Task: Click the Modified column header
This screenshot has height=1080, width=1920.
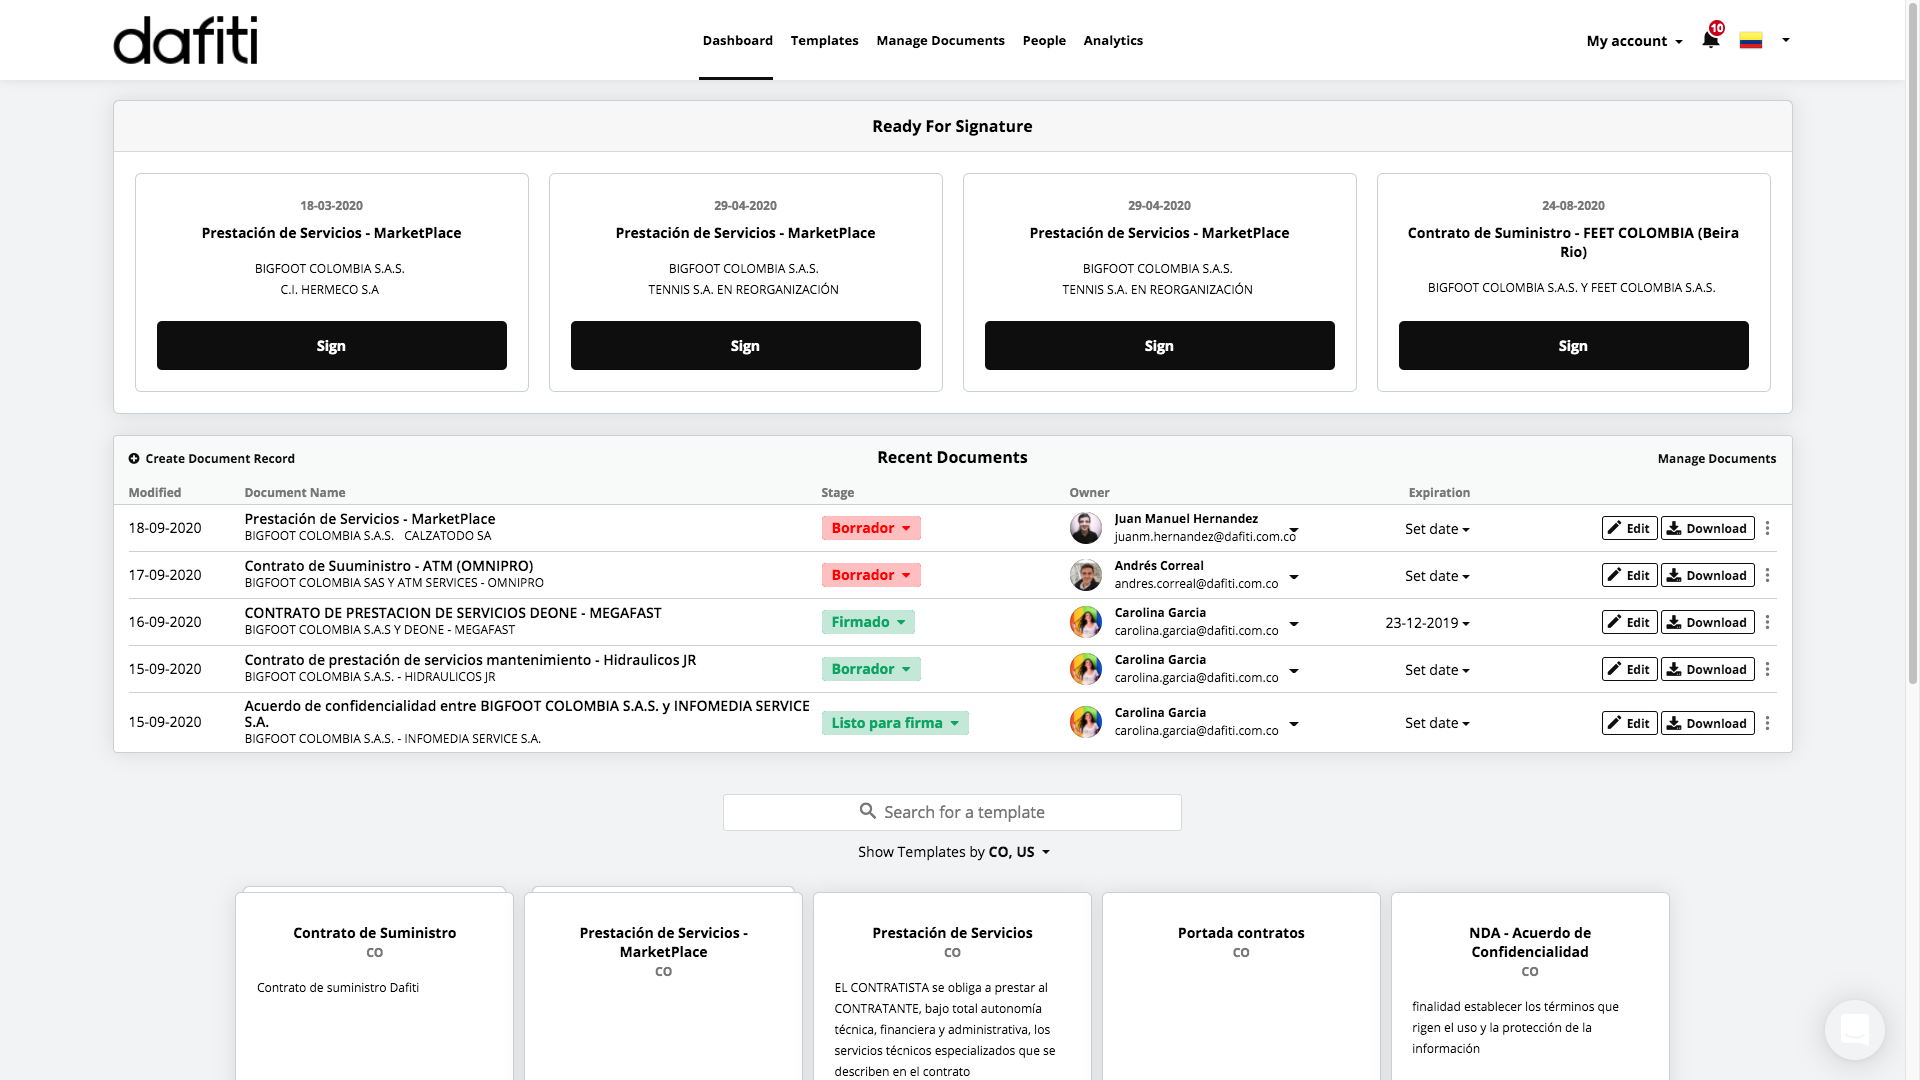Action: pyautogui.click(x=155, y=492)
